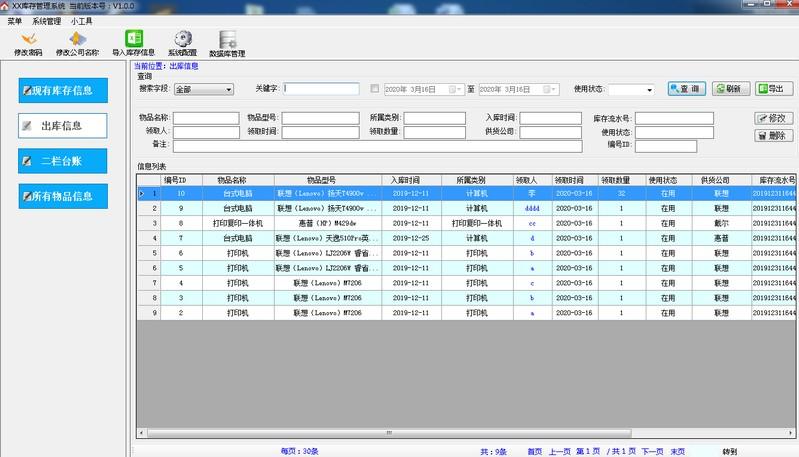Click the scrollbar left arrow

tap(142, 433)
